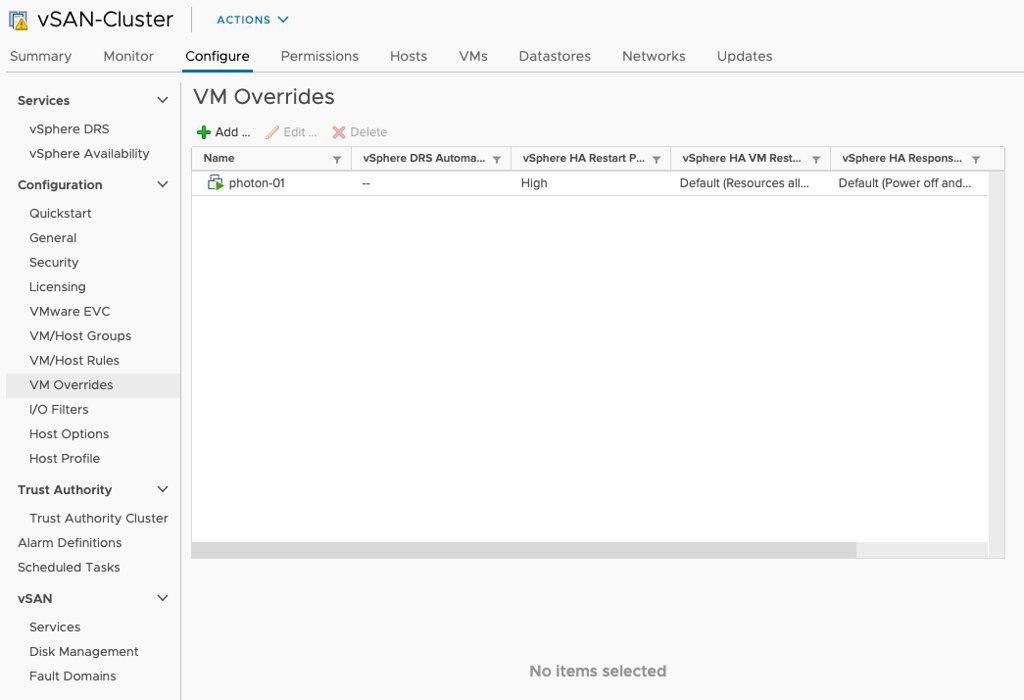Screen dimensions: 1024x700
Task: Filter the vSphere HA Restart Priority column
Action: (x=656, y=159)
